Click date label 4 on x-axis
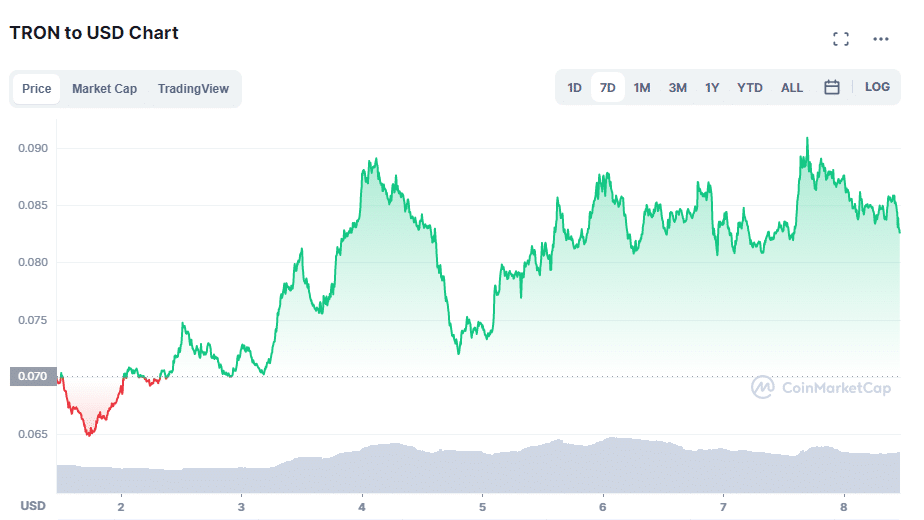The height and width of the screenshot is (520, 924). point(362,507)
